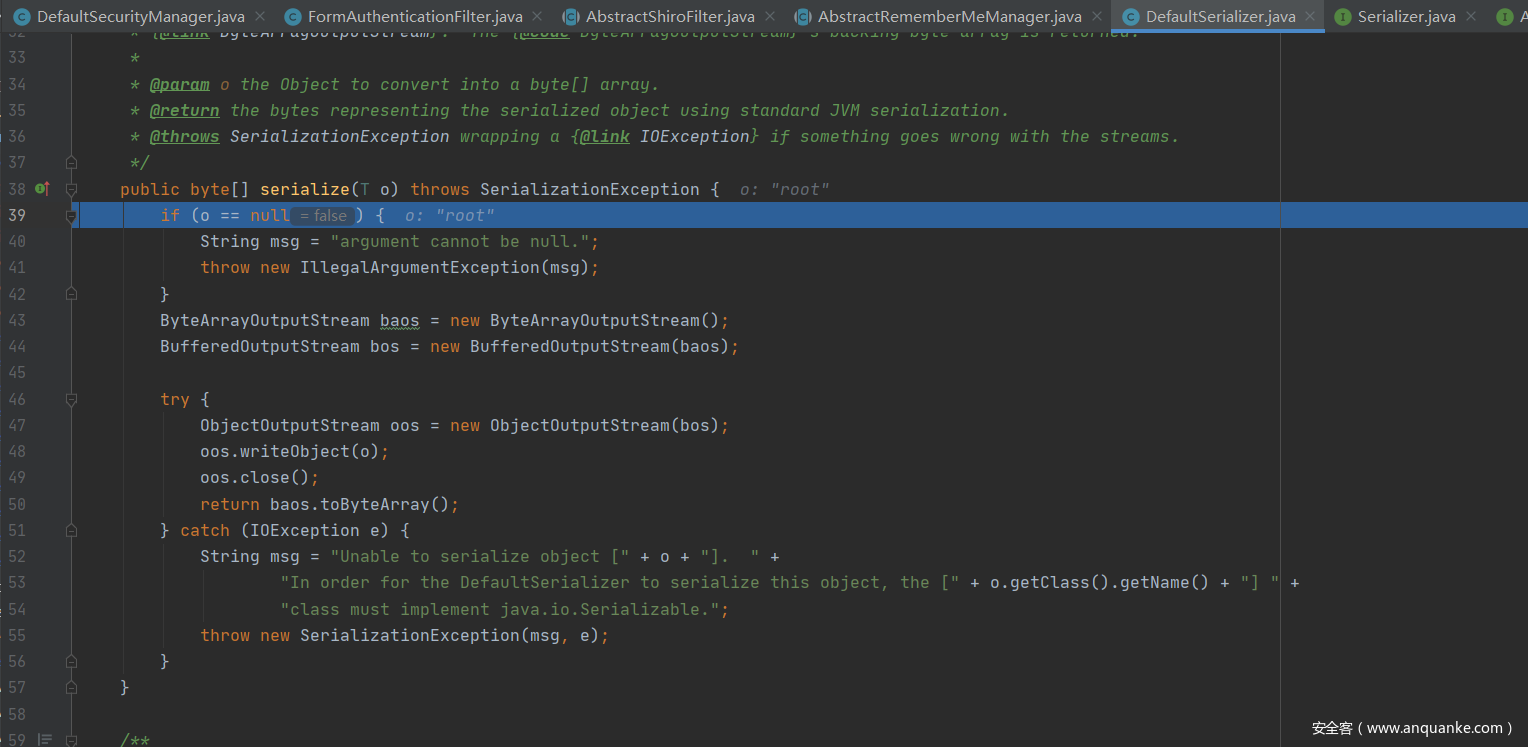Close the Serializer.java tab
This screenshot has width=1528, height=747.
(x=1470, y=16)
